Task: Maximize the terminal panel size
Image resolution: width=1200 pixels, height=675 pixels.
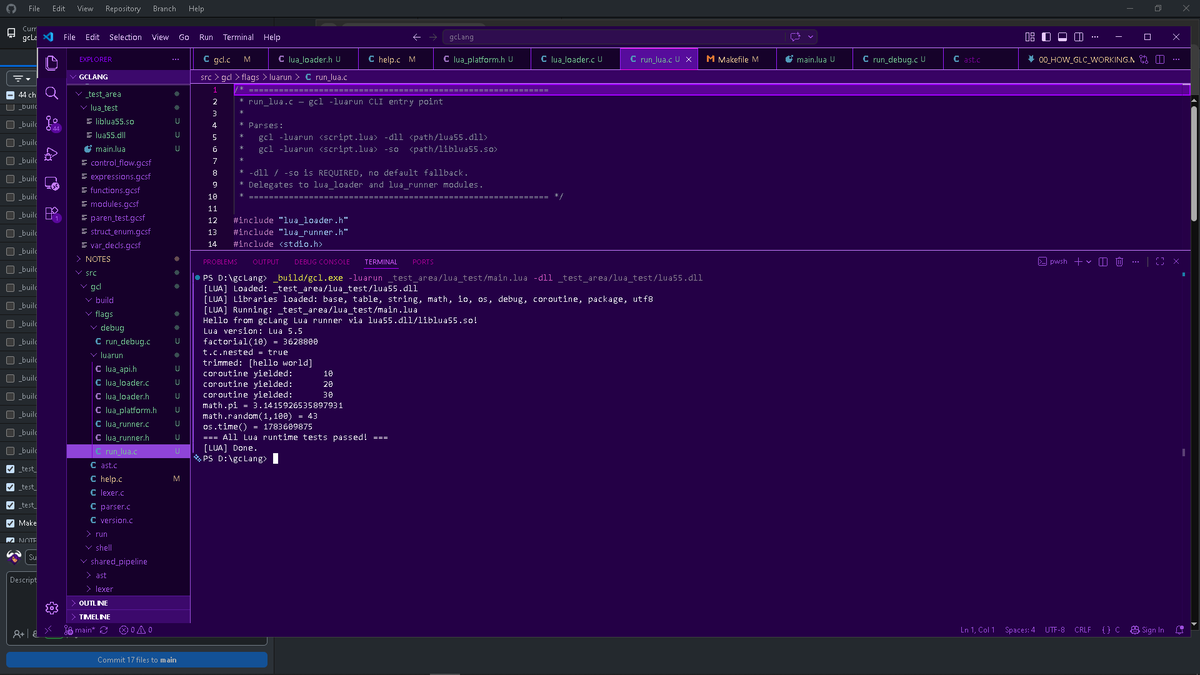Action: pos(1160,262)
